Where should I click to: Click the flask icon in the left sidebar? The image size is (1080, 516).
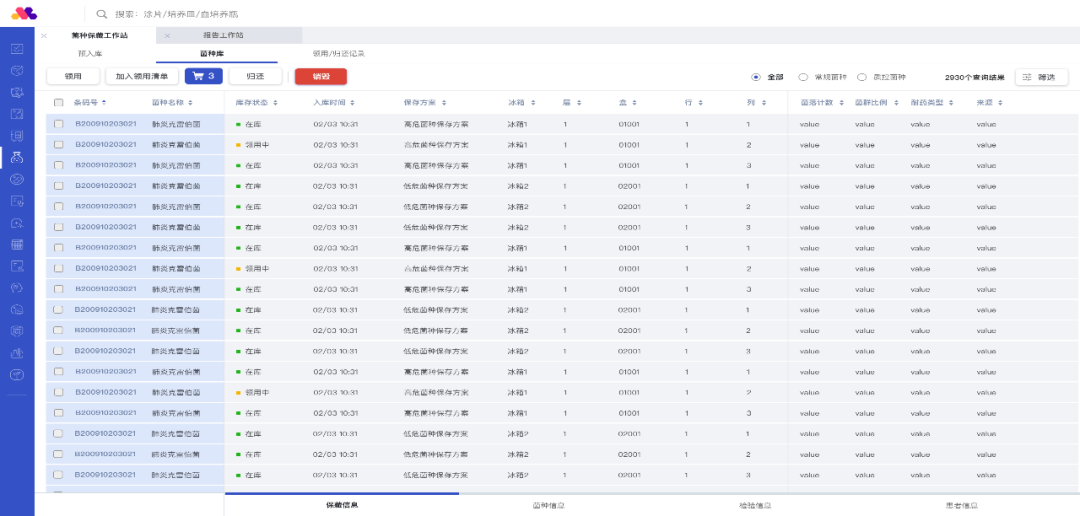(17, 157)
